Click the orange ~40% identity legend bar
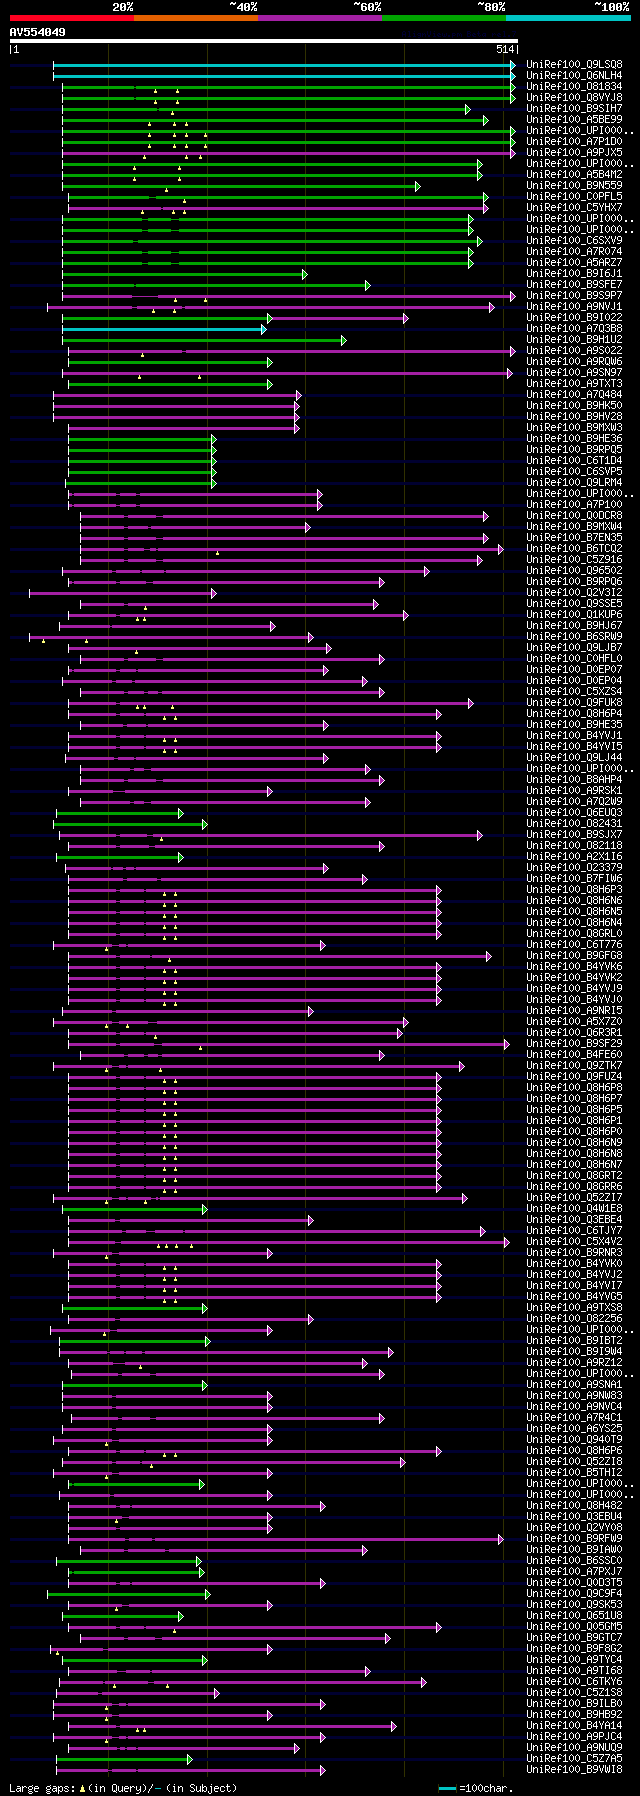The height and width of the screenshot is (1796, 640). coord(195,18)
